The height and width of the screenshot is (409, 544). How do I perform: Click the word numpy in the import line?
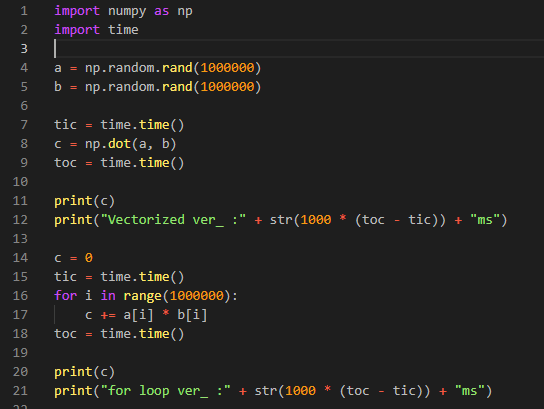pos(127,11)
